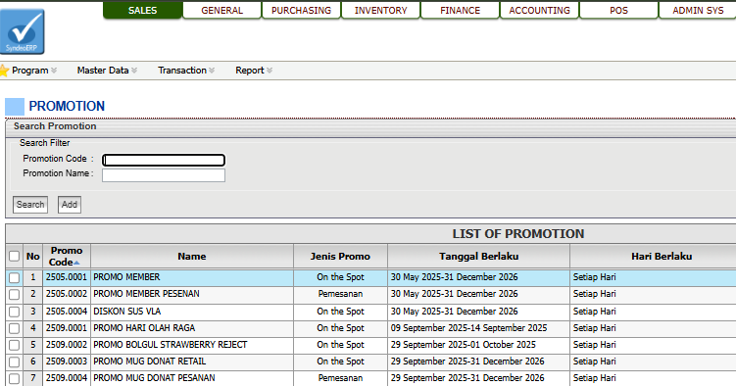
Task: Click date 29 September 2025-01 October 2025
Action: 463,345
